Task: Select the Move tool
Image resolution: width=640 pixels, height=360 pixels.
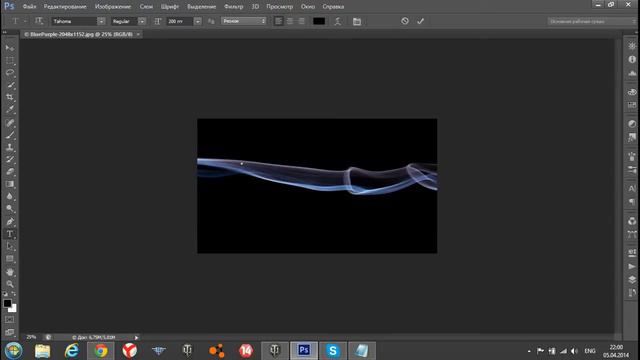Action: point(10,48)
